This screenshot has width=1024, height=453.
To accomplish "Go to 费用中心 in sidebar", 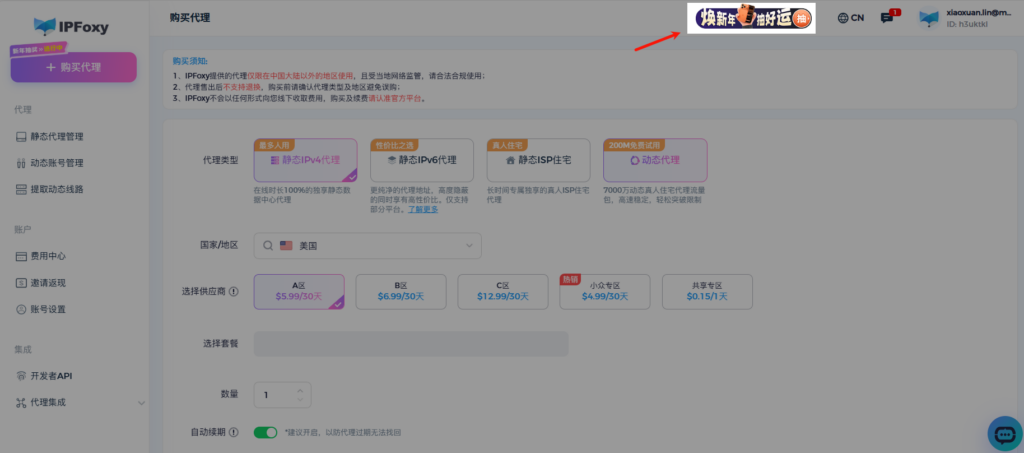I will [x=48, y=256].
